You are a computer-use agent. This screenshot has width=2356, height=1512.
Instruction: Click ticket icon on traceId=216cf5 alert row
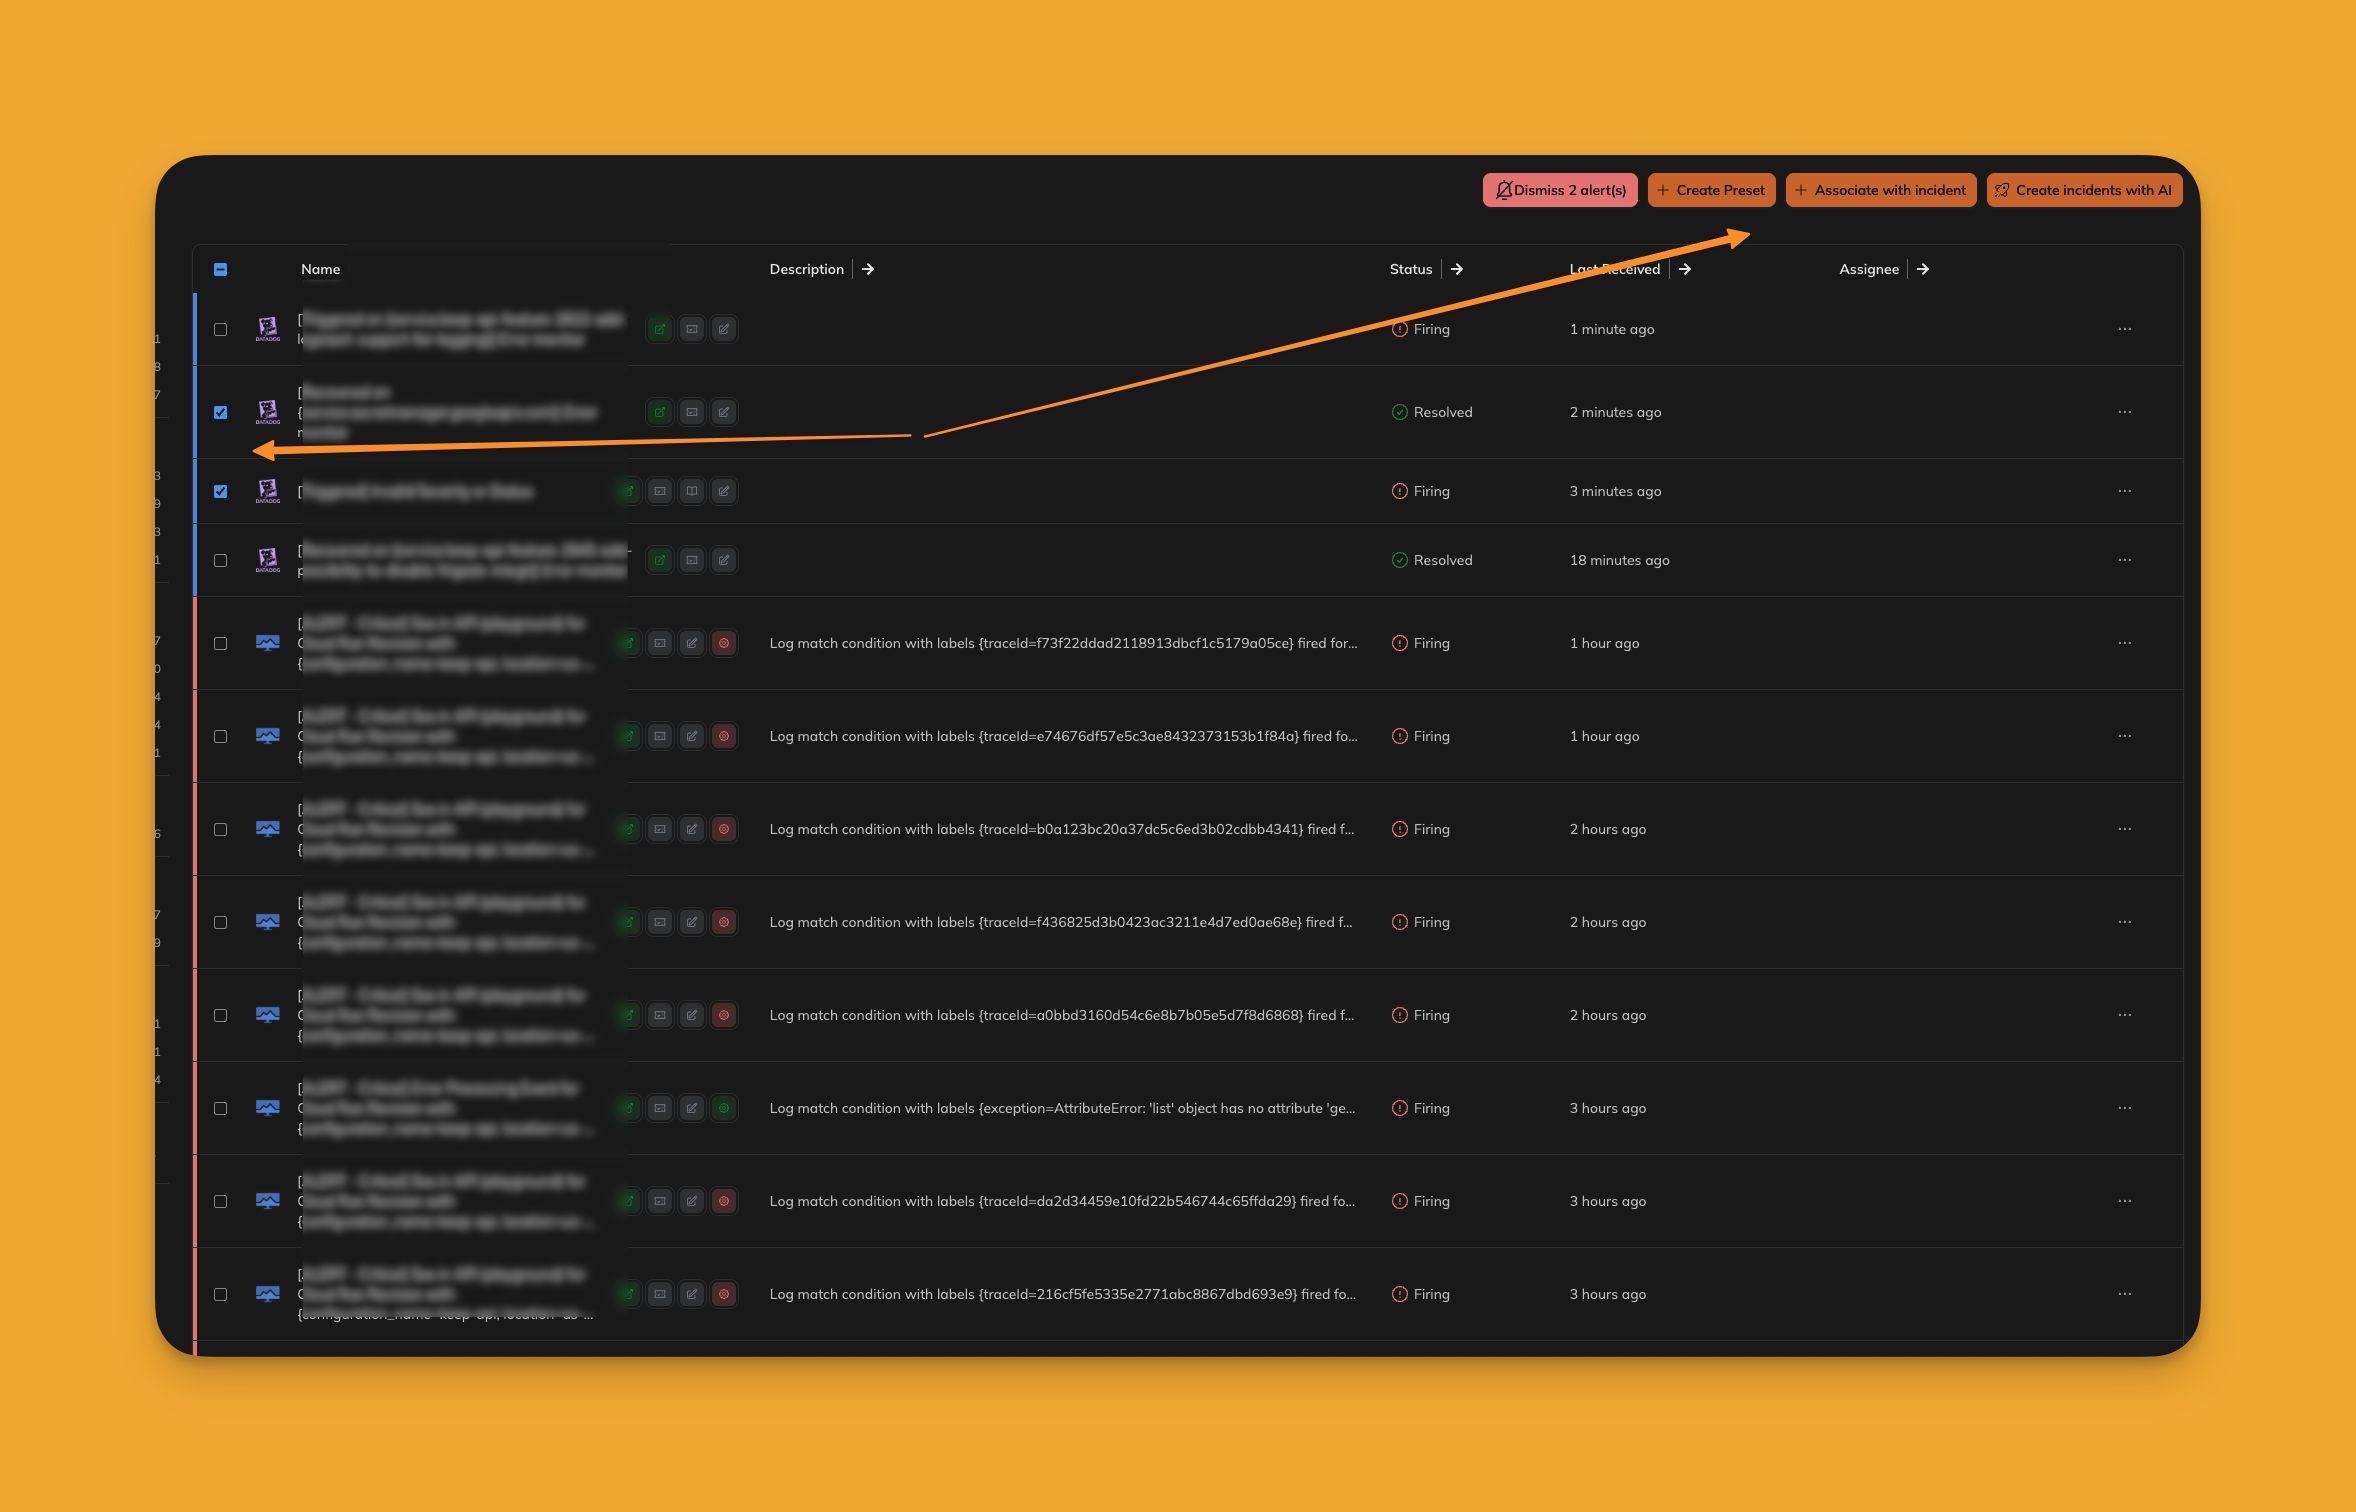pyautogui.click(x=660, y=1294)
